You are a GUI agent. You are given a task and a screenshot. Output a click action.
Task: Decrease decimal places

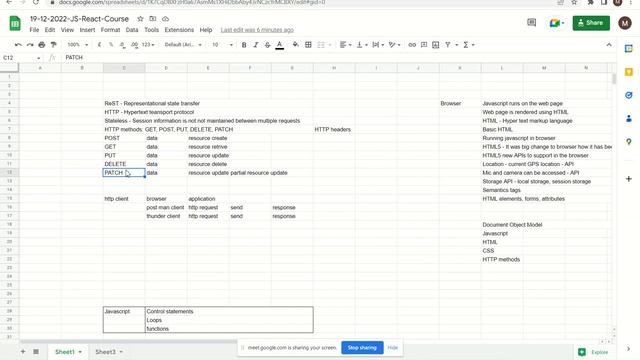click(x=122, y=45)
